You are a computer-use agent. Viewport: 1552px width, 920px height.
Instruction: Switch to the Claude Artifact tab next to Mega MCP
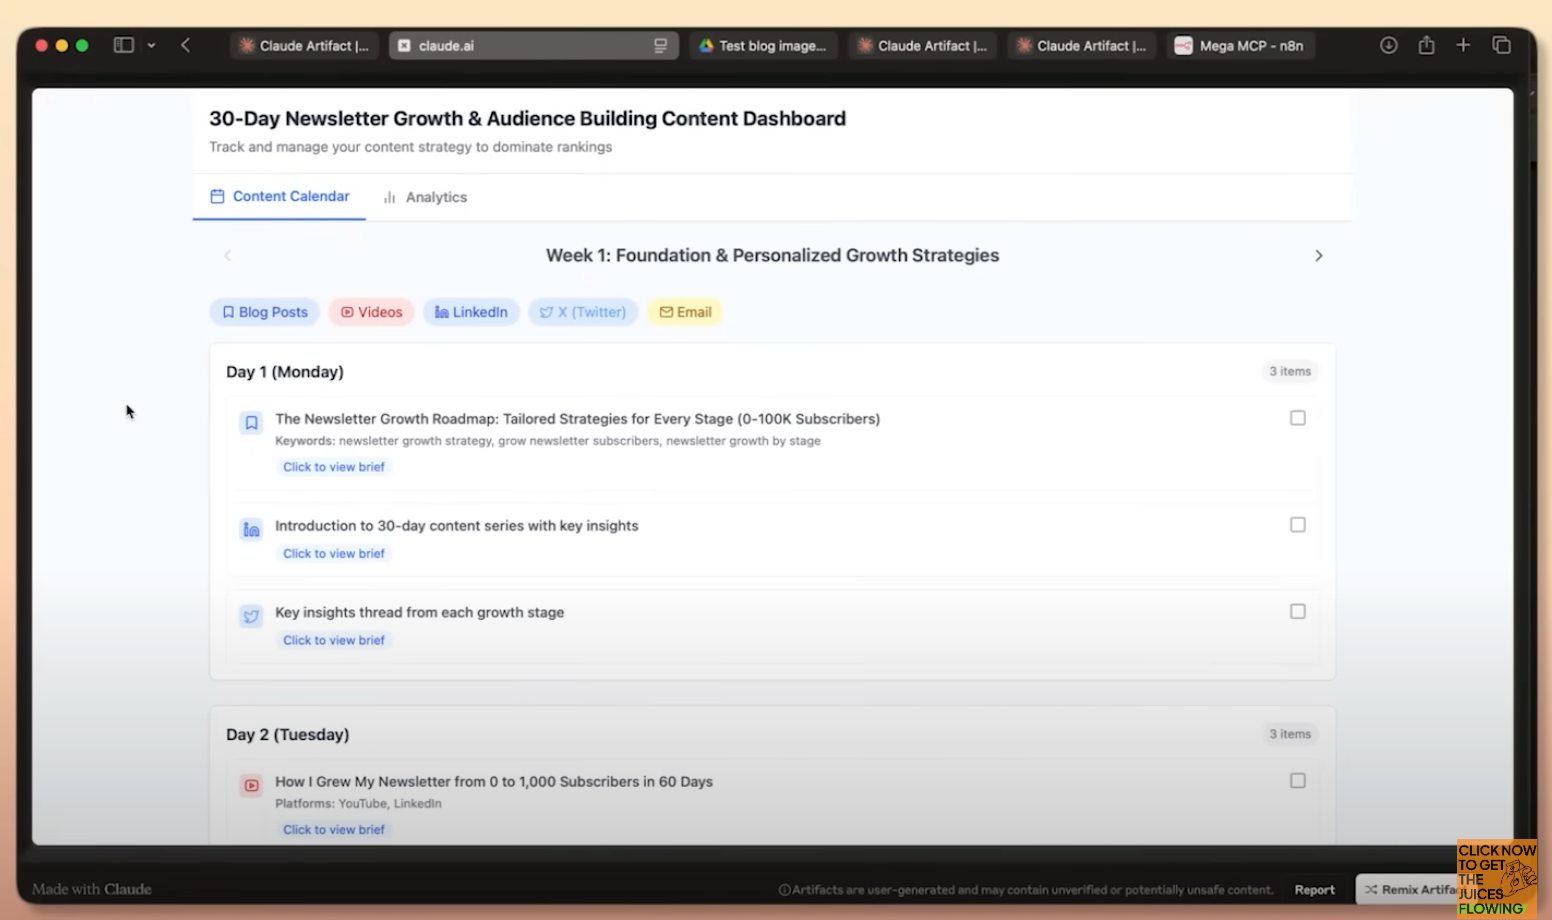click(1081, 46)
